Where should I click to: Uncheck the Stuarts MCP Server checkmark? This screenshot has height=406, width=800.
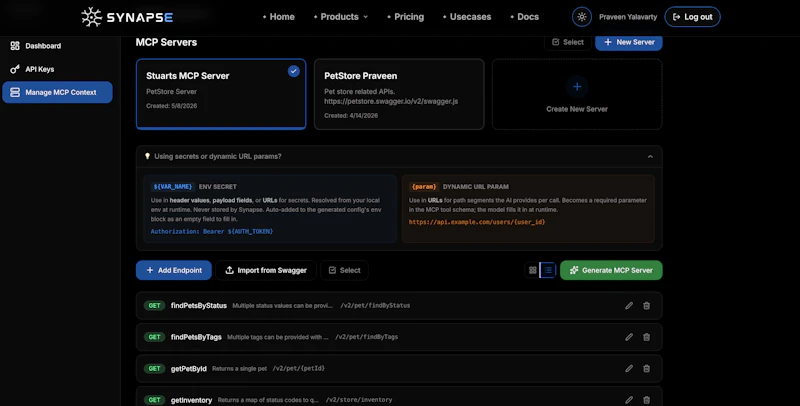pyautogui.click(x=293, y=71)
